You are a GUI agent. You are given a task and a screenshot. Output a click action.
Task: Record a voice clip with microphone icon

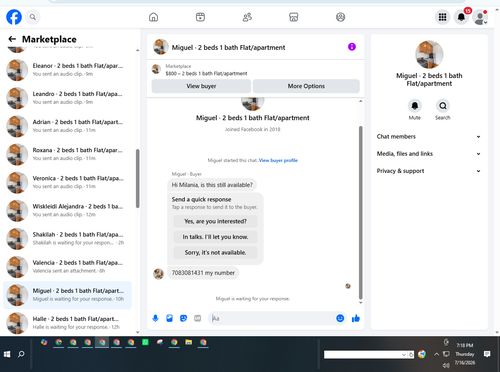[155, 318]
